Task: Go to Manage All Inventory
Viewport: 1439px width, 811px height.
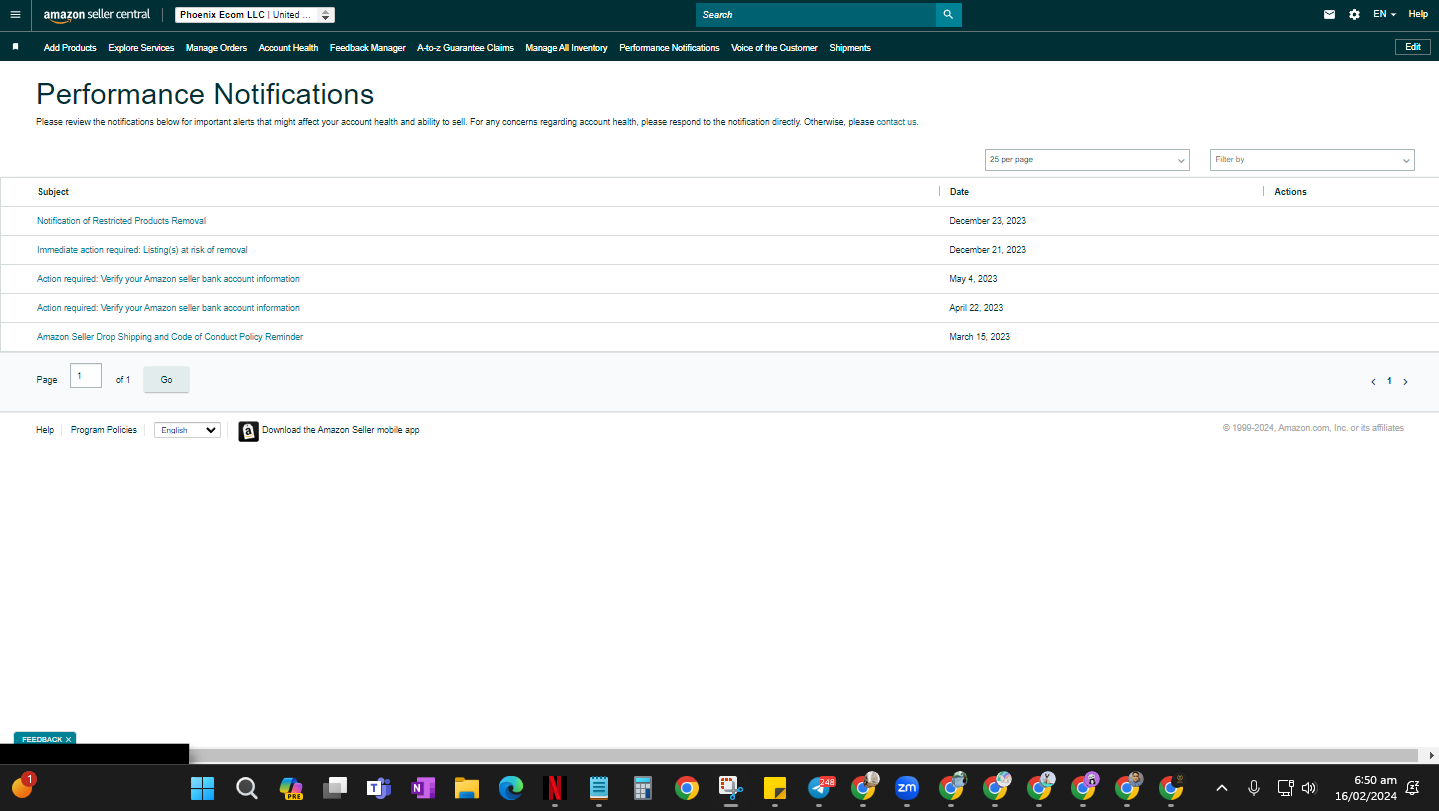Action: click(x=566, y=48)
